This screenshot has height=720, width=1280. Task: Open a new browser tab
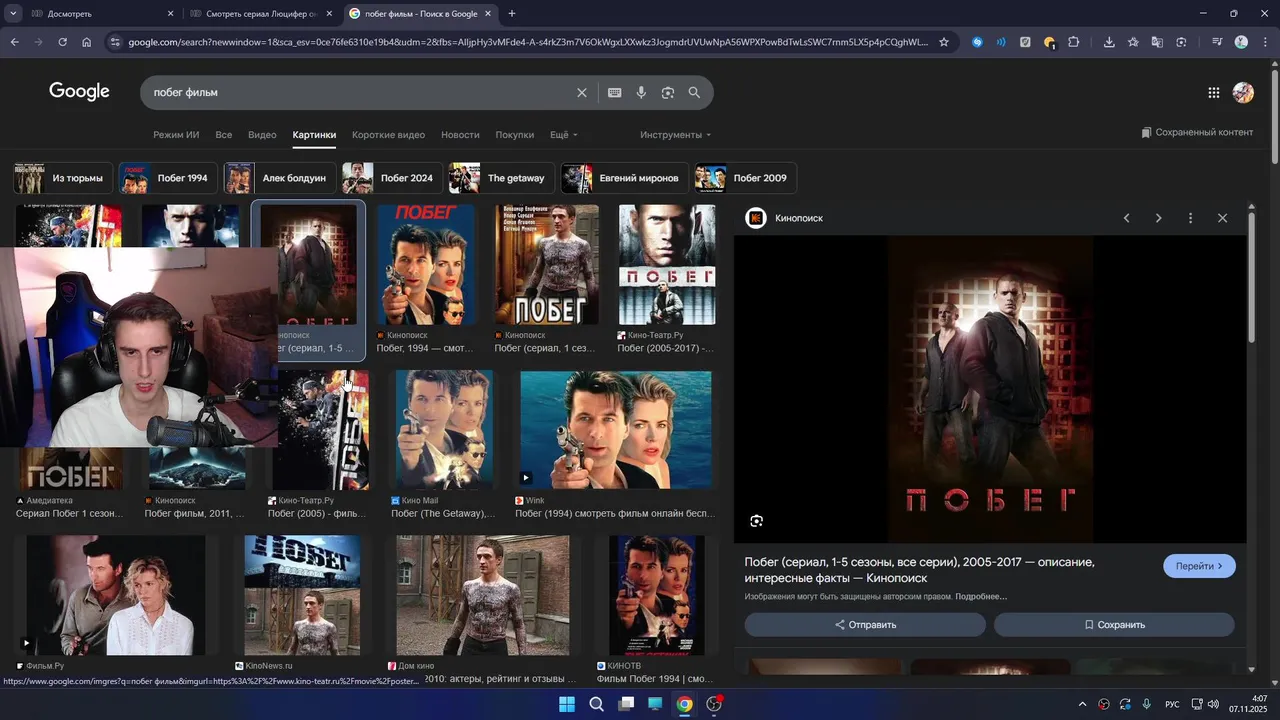(512, 14)
